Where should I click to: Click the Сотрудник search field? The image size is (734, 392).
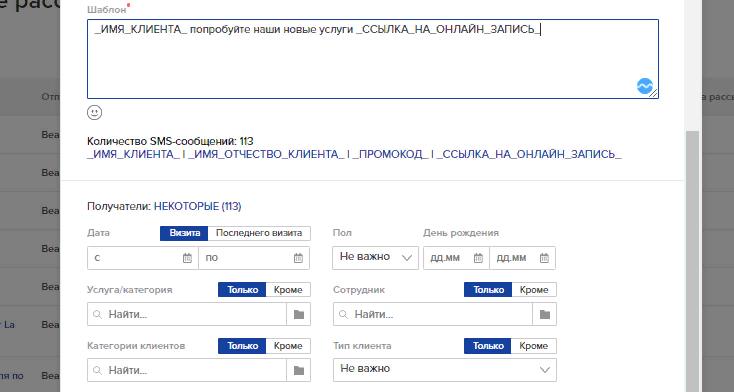(x=433, y=314)
